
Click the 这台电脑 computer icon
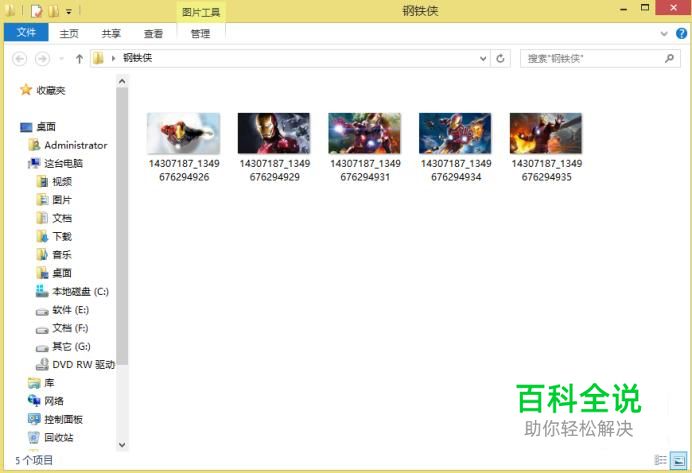[x=34, y=164]
